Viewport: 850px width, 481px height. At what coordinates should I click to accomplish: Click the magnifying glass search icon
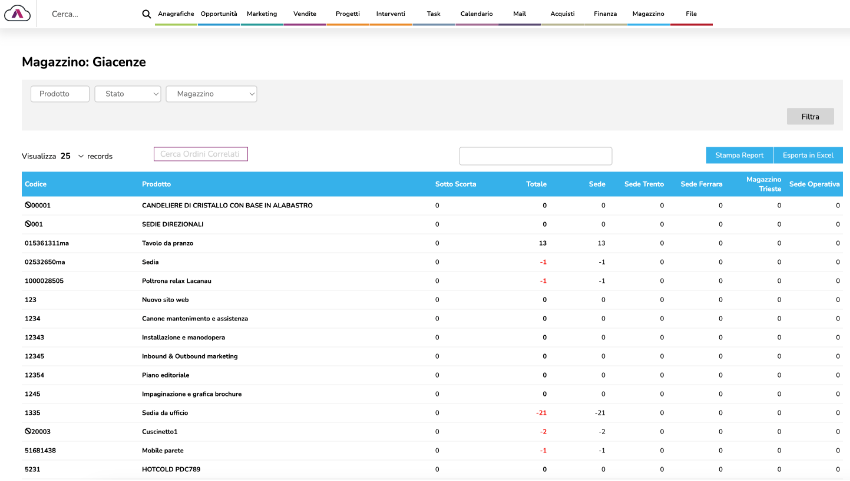click(147, 15)
